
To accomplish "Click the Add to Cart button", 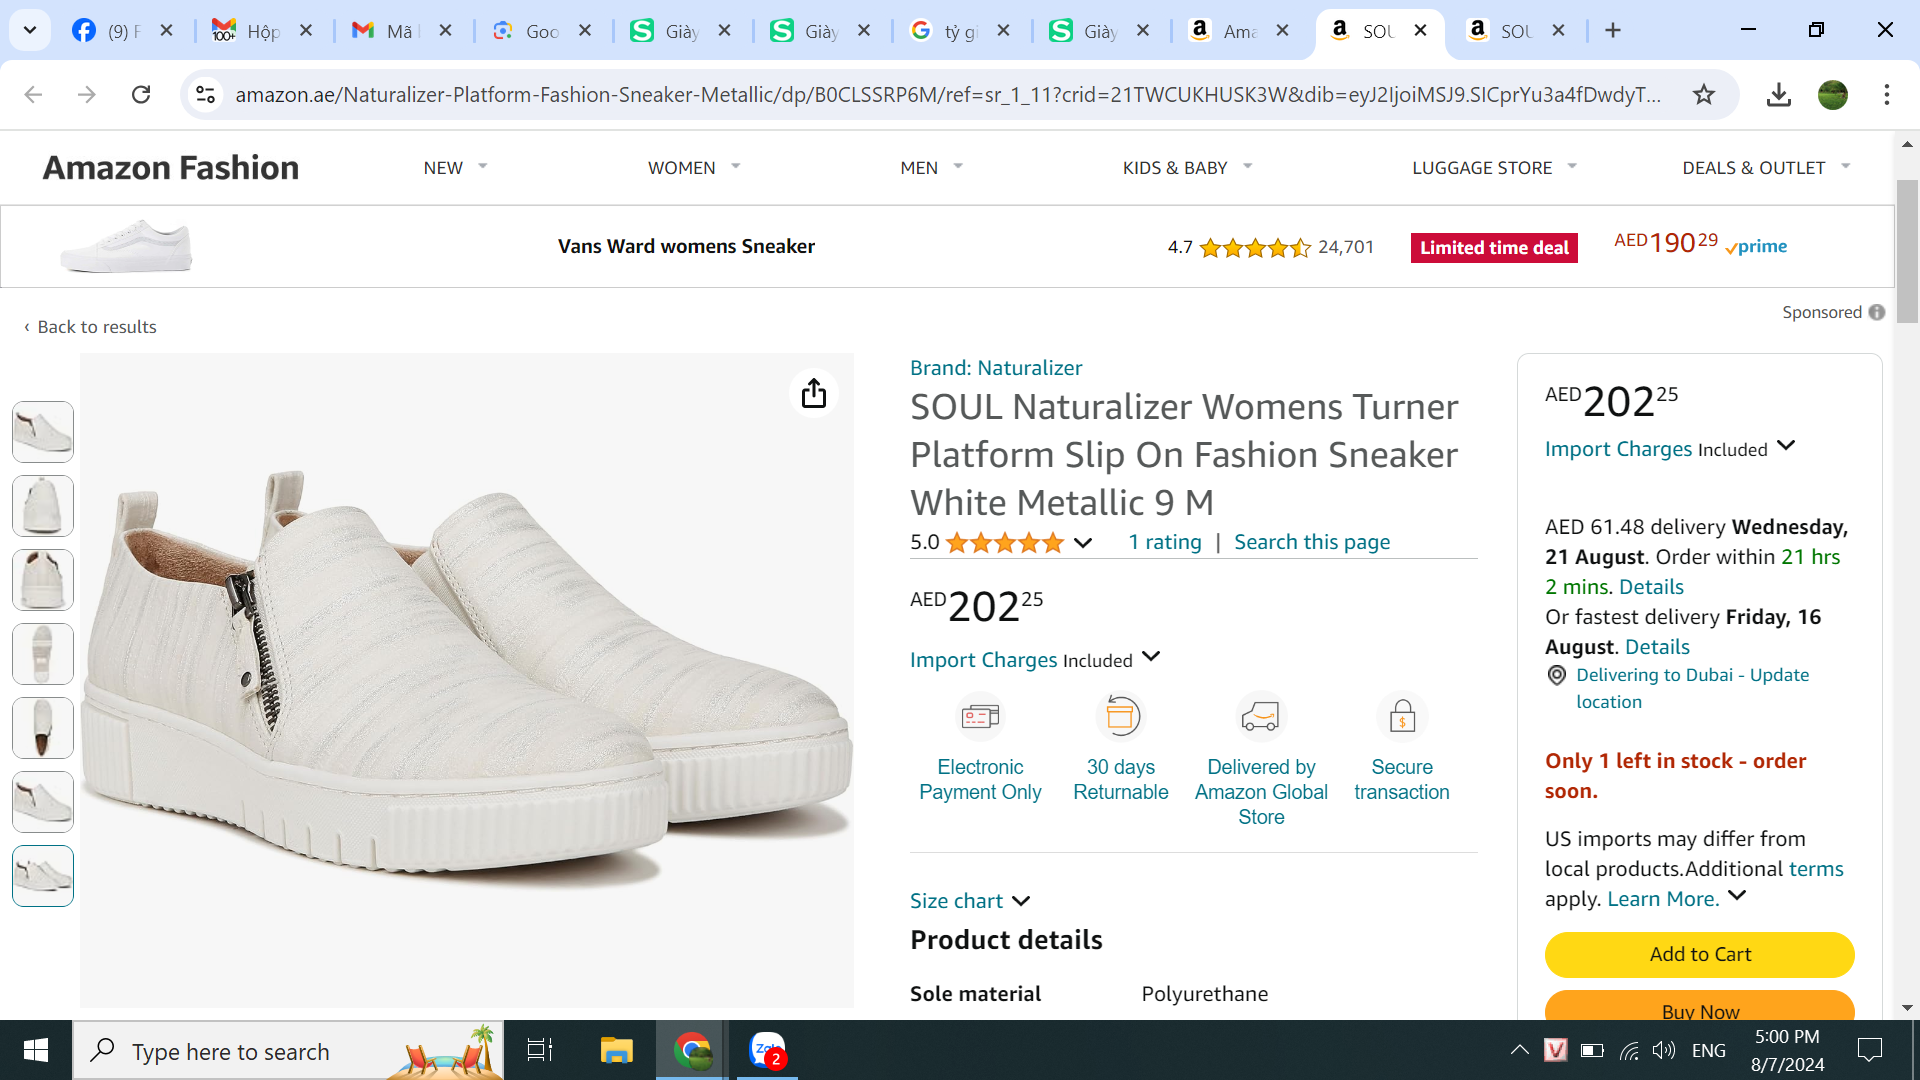I will (x=1699, y=954).
